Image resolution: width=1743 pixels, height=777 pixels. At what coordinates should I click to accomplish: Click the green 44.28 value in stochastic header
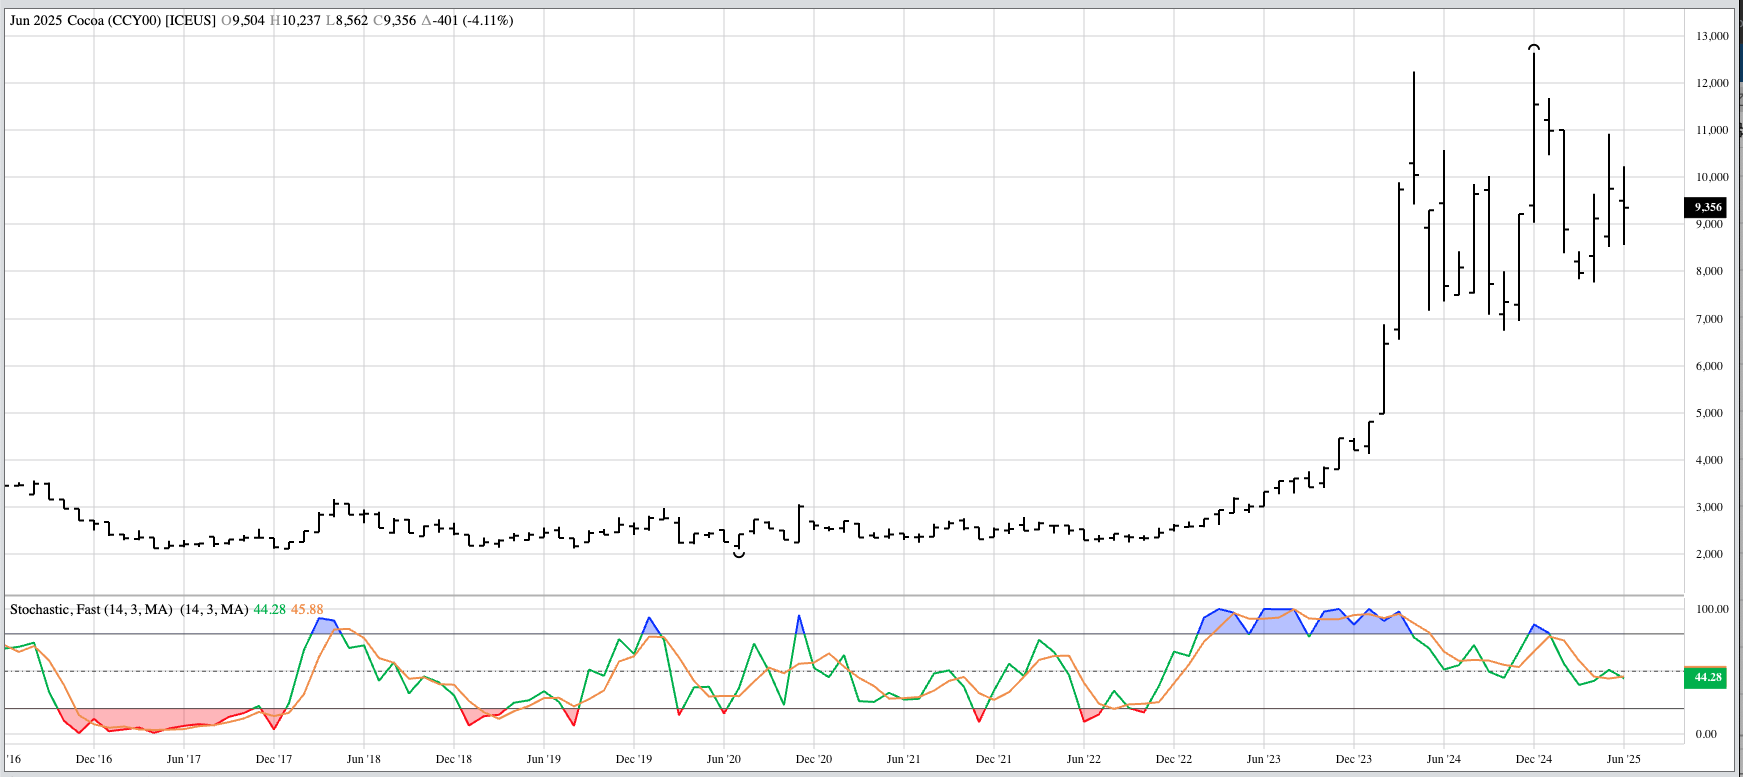[x=269, y=609]
